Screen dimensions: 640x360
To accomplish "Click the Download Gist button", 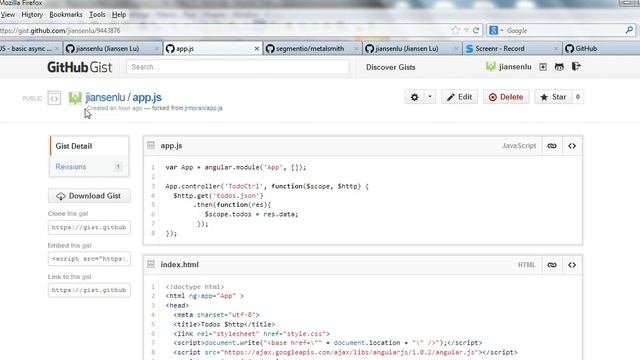I will (89, 196).
